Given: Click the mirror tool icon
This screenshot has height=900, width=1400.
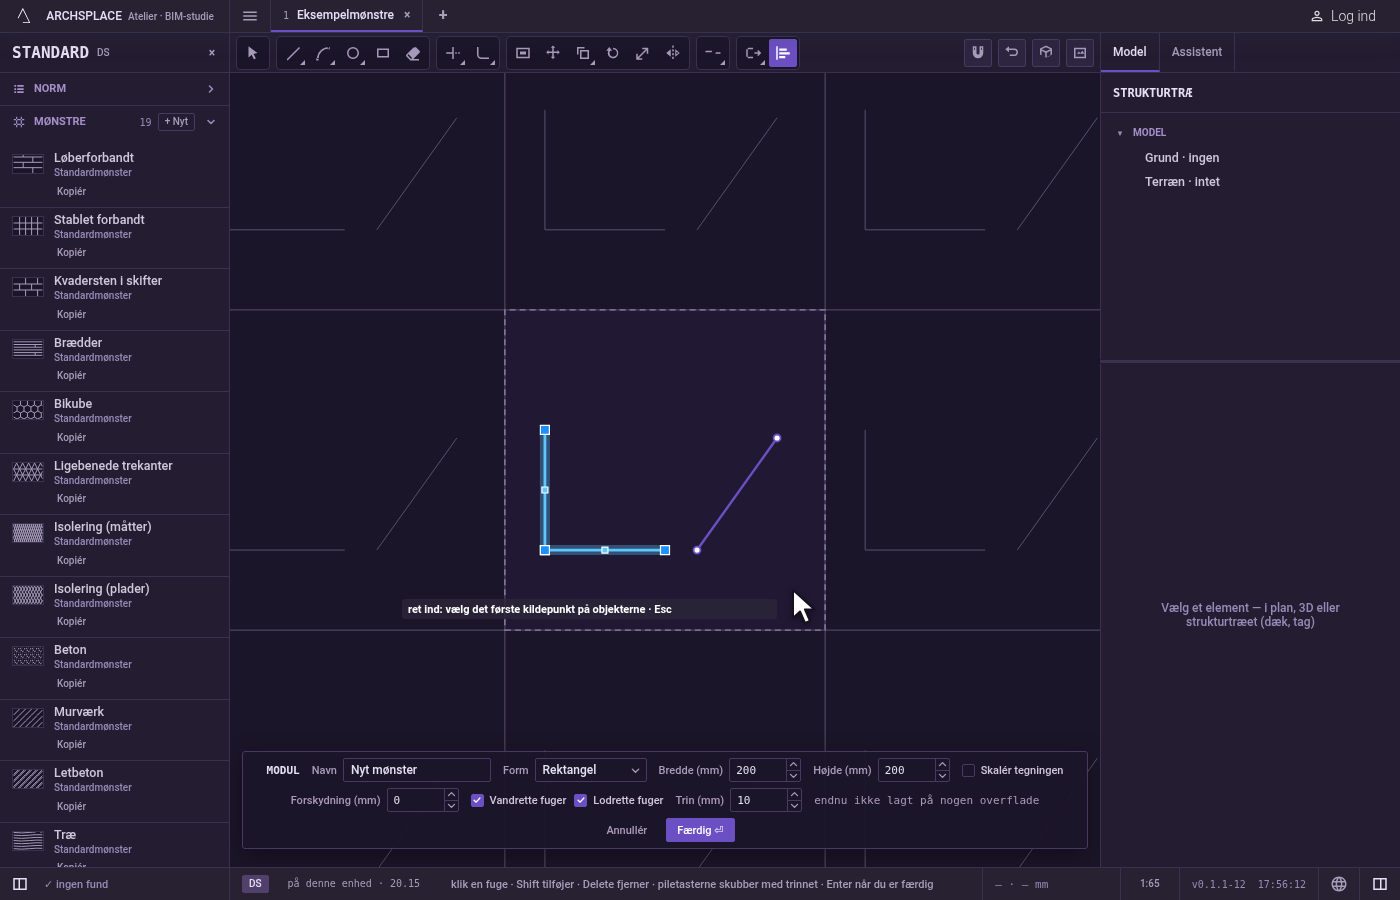Looking at the screenshot, I should (x=673, y=53).
